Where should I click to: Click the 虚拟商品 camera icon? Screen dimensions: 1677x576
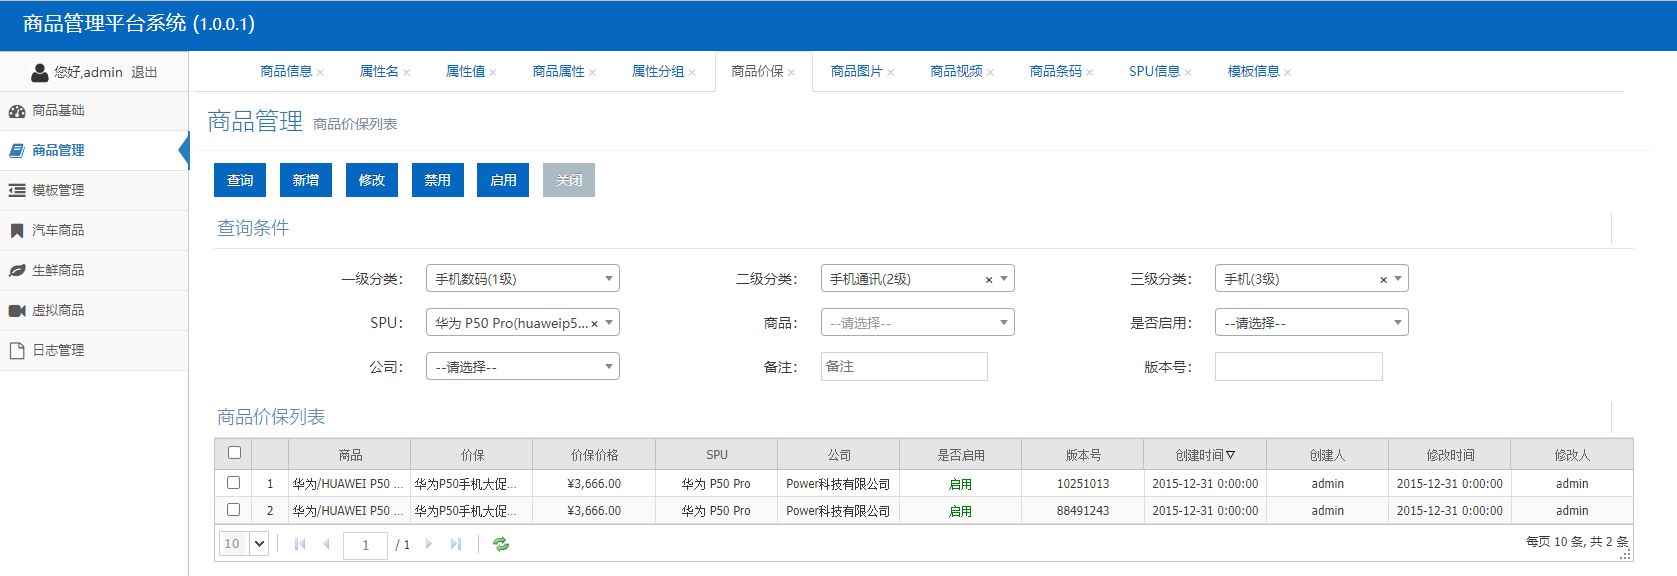[17, 310]
